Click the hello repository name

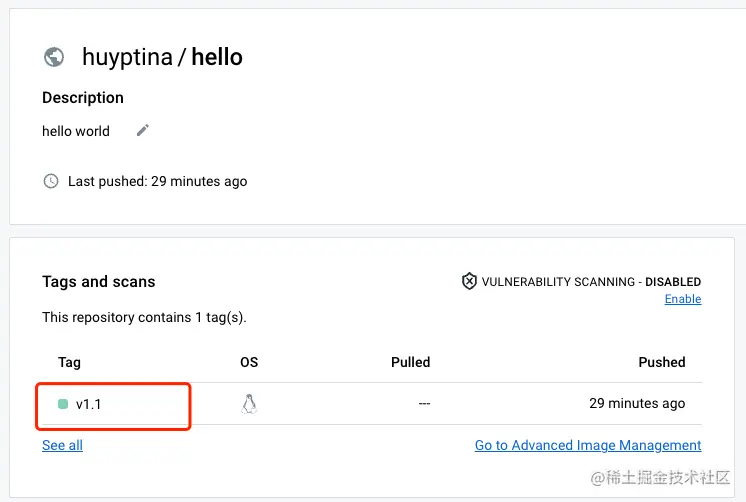[217, 57]
